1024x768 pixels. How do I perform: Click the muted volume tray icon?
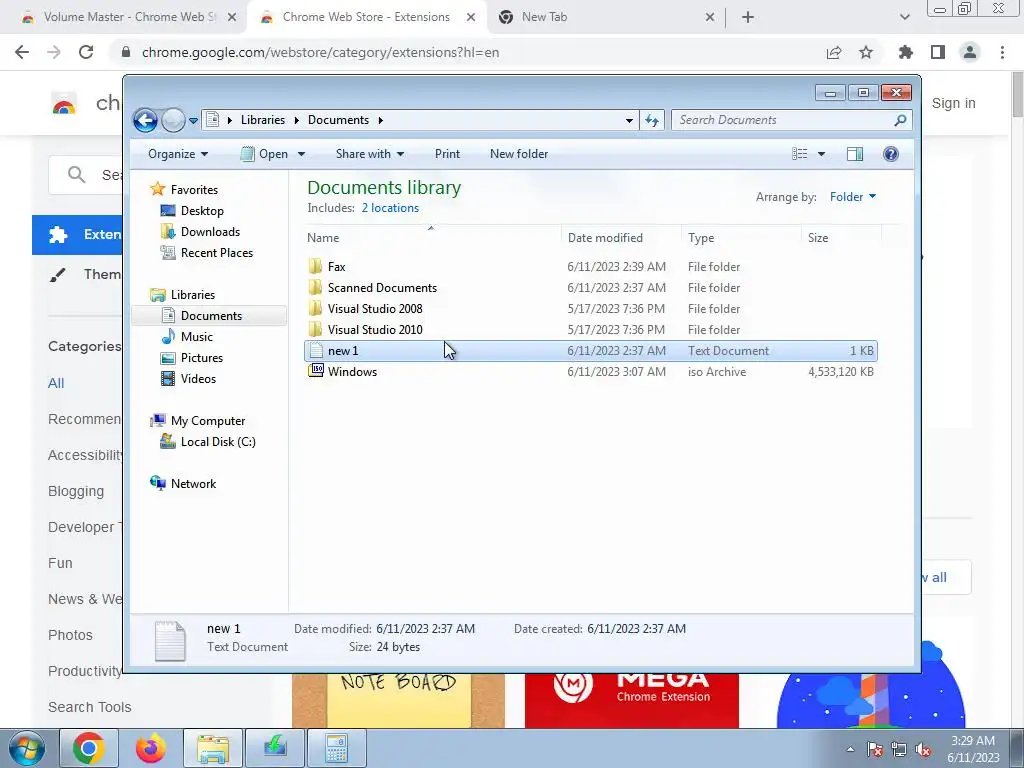tap(923, 749)
